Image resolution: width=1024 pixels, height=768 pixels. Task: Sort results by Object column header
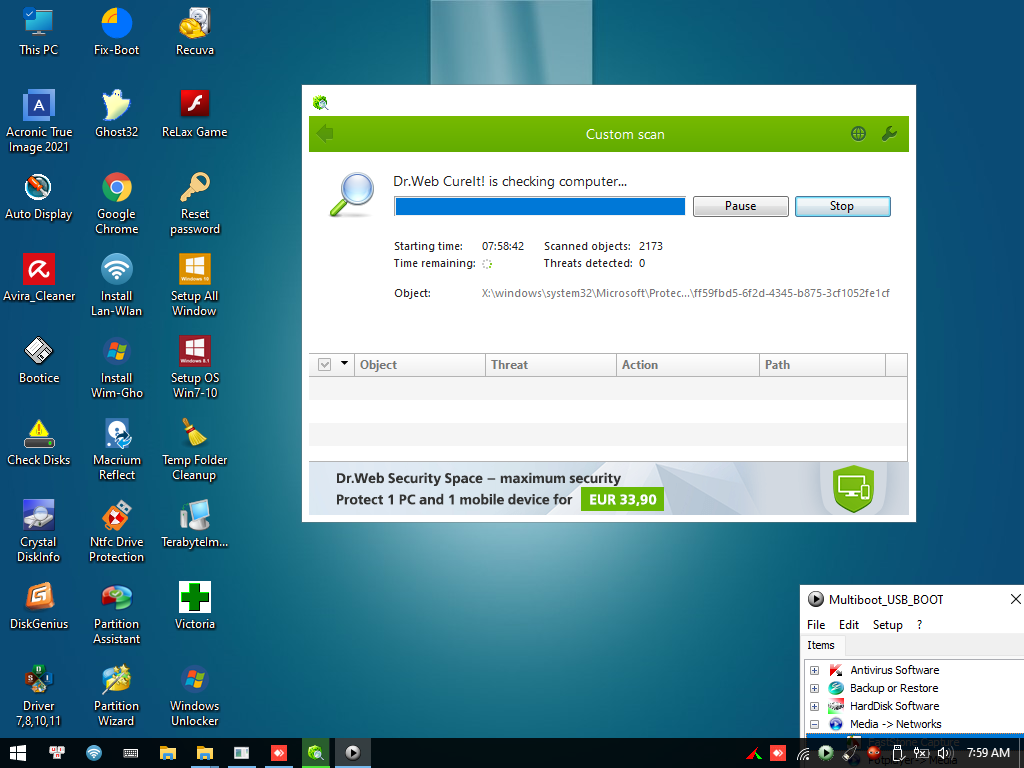[x=420, y=364]
